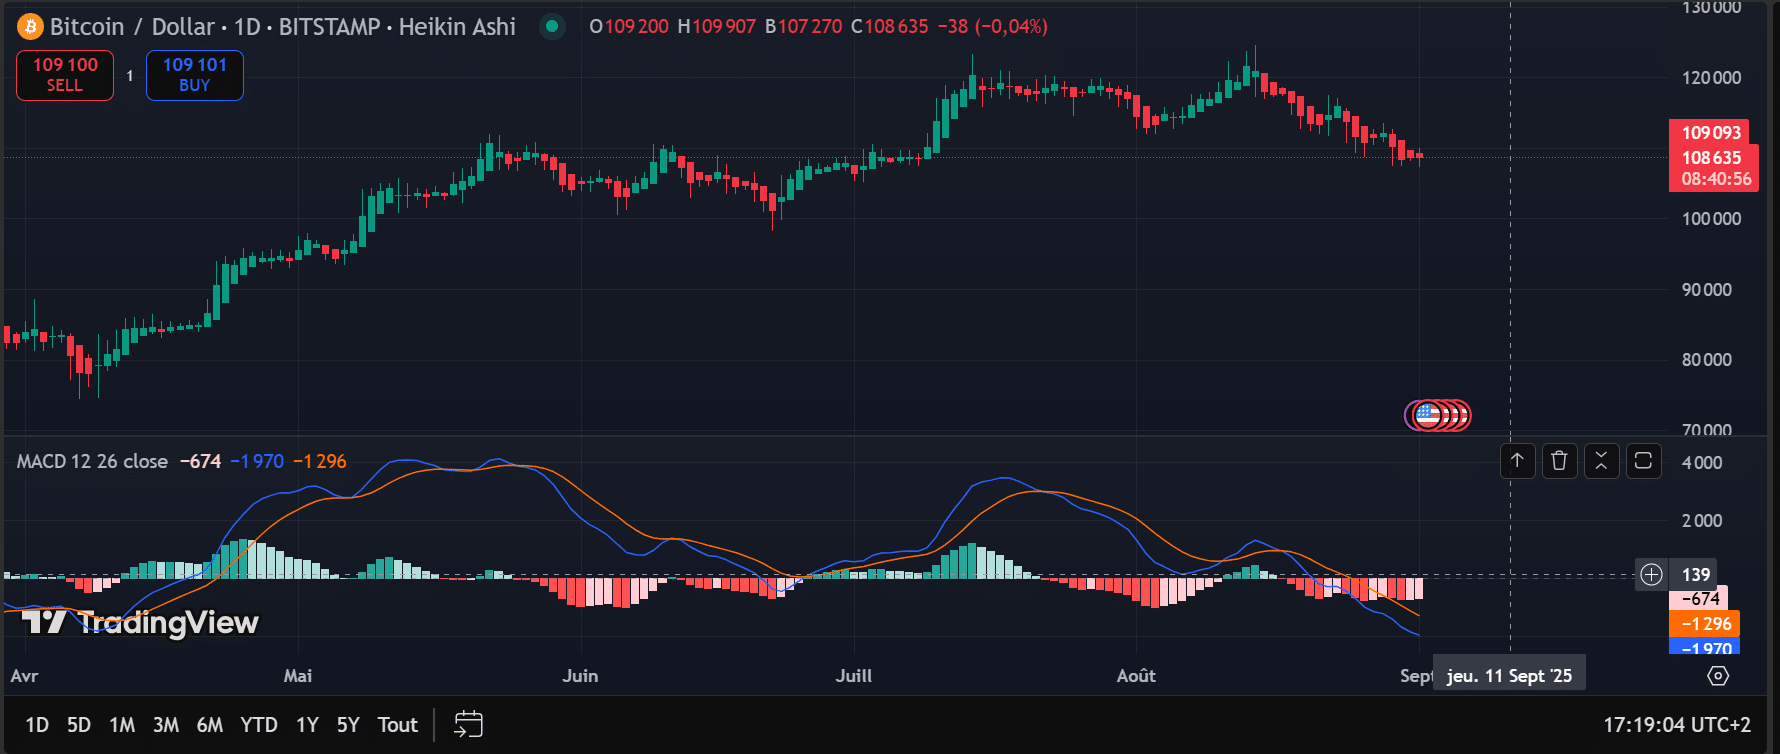
Task: Collapse the MACD indicator pane
Action: (x=1601, y=461)
